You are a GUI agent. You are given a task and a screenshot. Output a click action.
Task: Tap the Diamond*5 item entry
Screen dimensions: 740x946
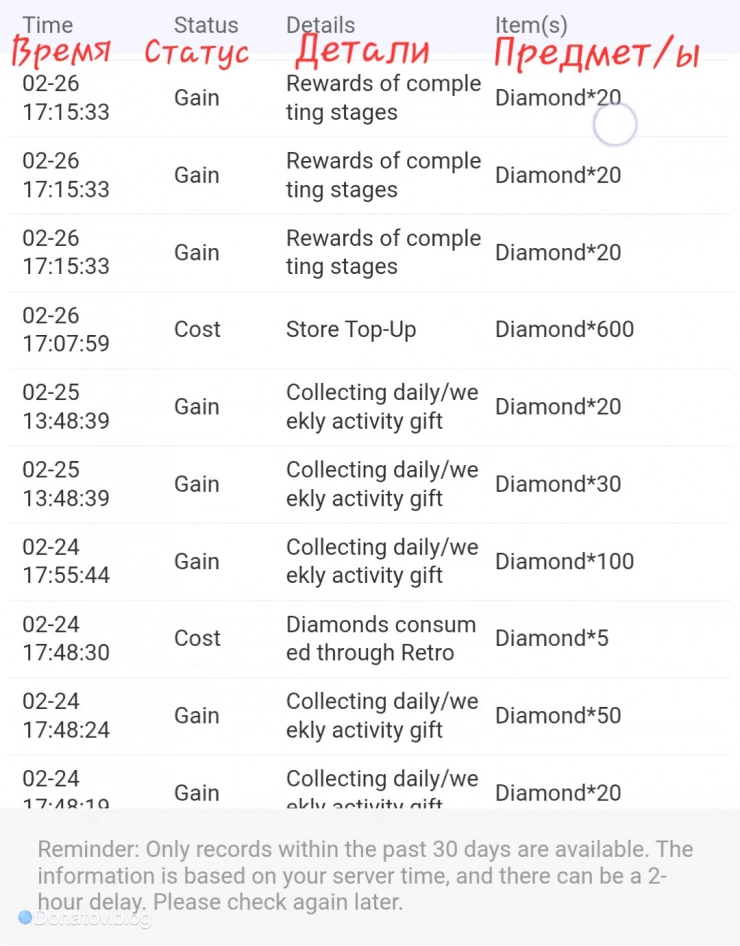551,638
